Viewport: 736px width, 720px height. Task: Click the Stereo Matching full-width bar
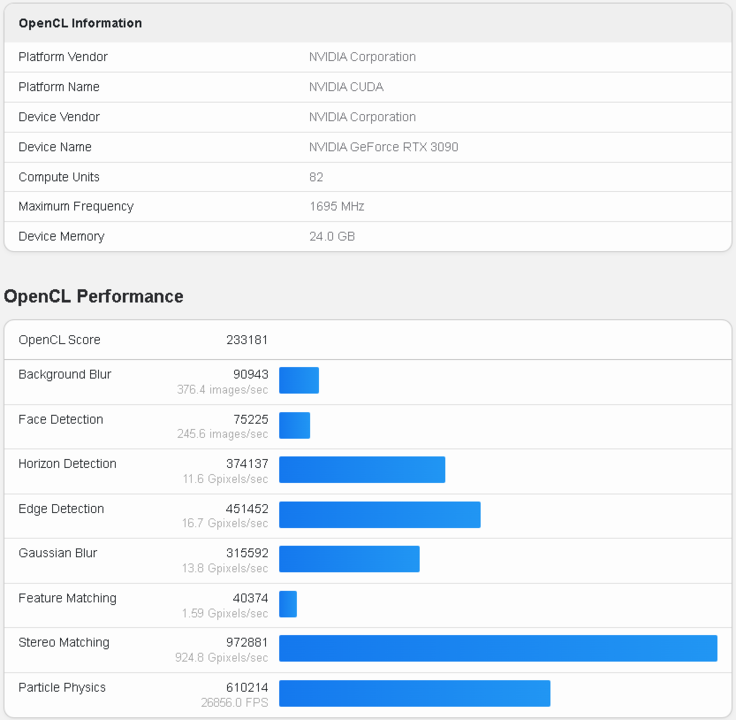pyautogui.click(x=498, y=648)
